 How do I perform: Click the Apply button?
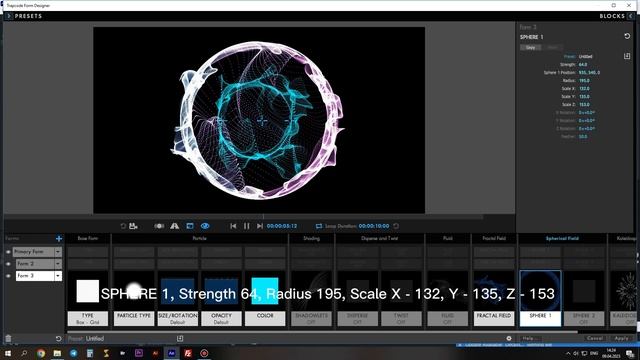pos(621,338)
